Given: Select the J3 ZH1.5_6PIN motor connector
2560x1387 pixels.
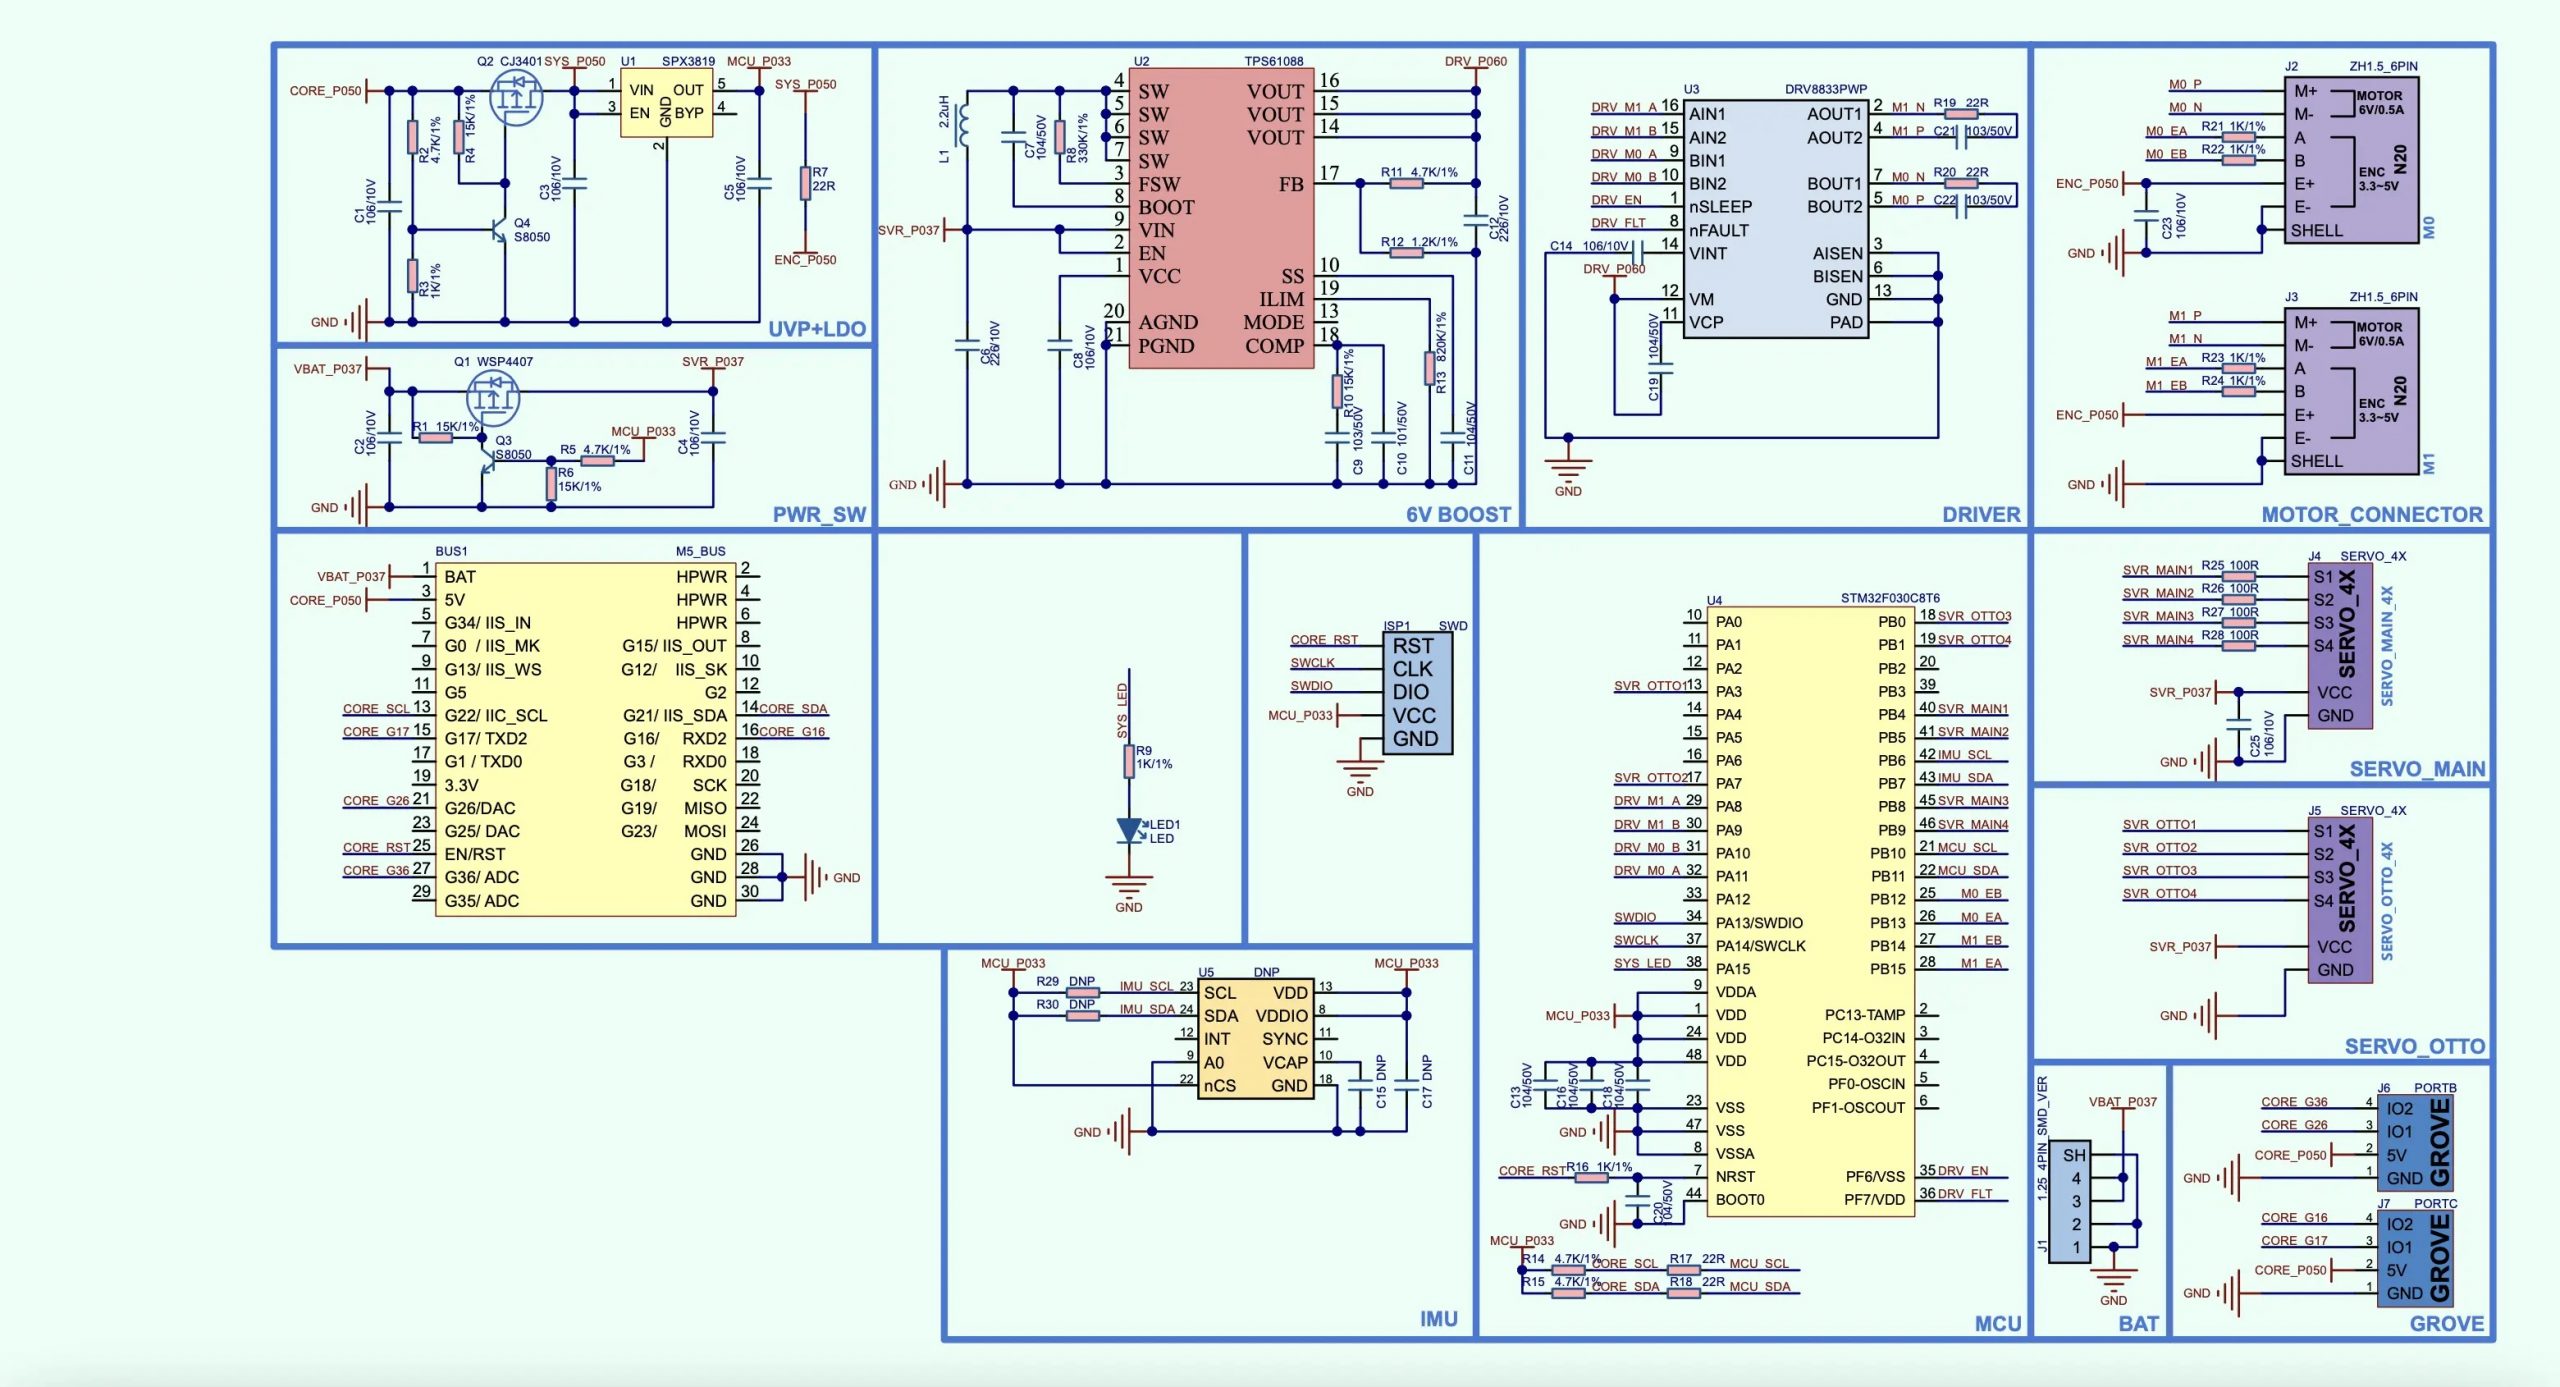Looking at the screenshot, I should coord(2351,391).
